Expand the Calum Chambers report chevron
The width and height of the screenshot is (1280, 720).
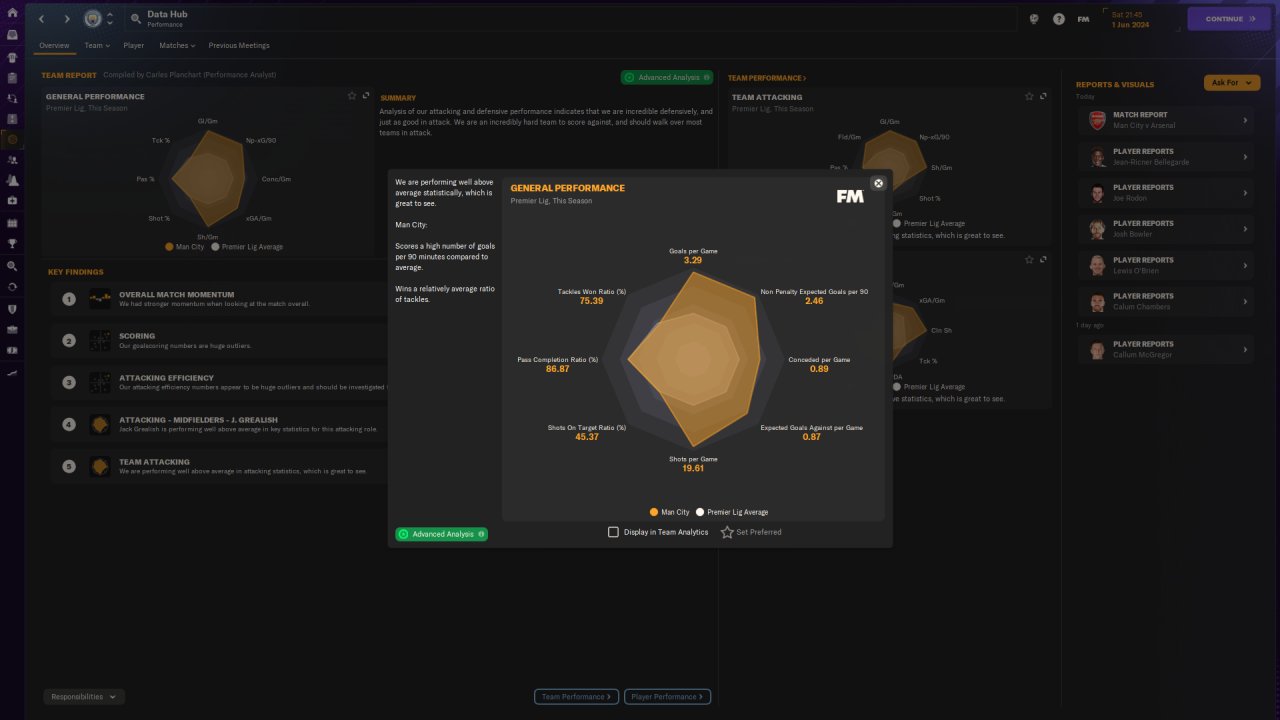[x=1245, y=302]
